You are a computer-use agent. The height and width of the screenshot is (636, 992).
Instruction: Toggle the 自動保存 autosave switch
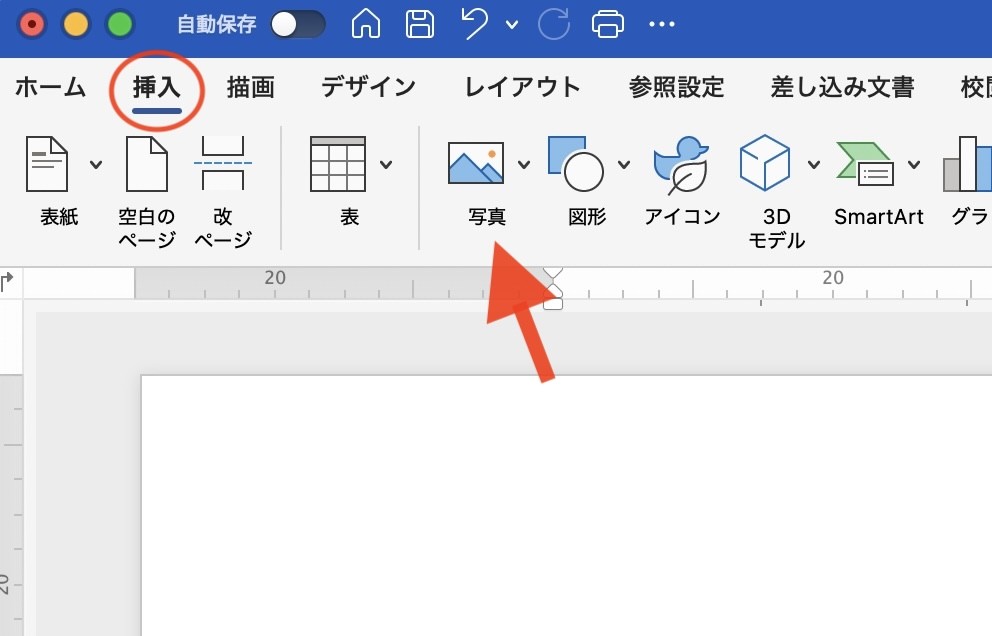298,24
